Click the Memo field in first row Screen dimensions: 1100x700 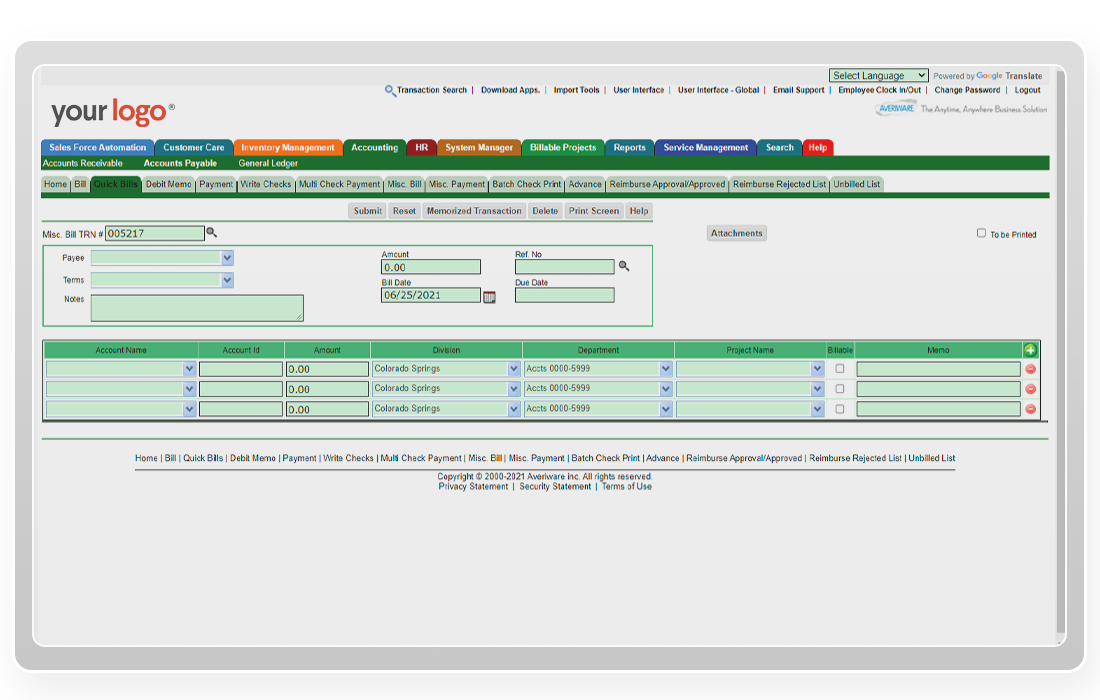938,369
